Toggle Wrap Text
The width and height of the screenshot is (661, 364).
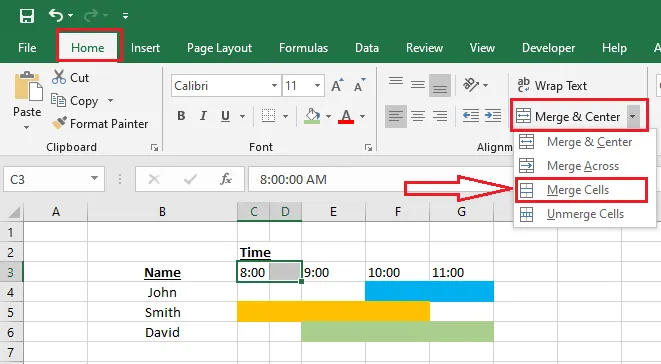[x=552, y=86]
